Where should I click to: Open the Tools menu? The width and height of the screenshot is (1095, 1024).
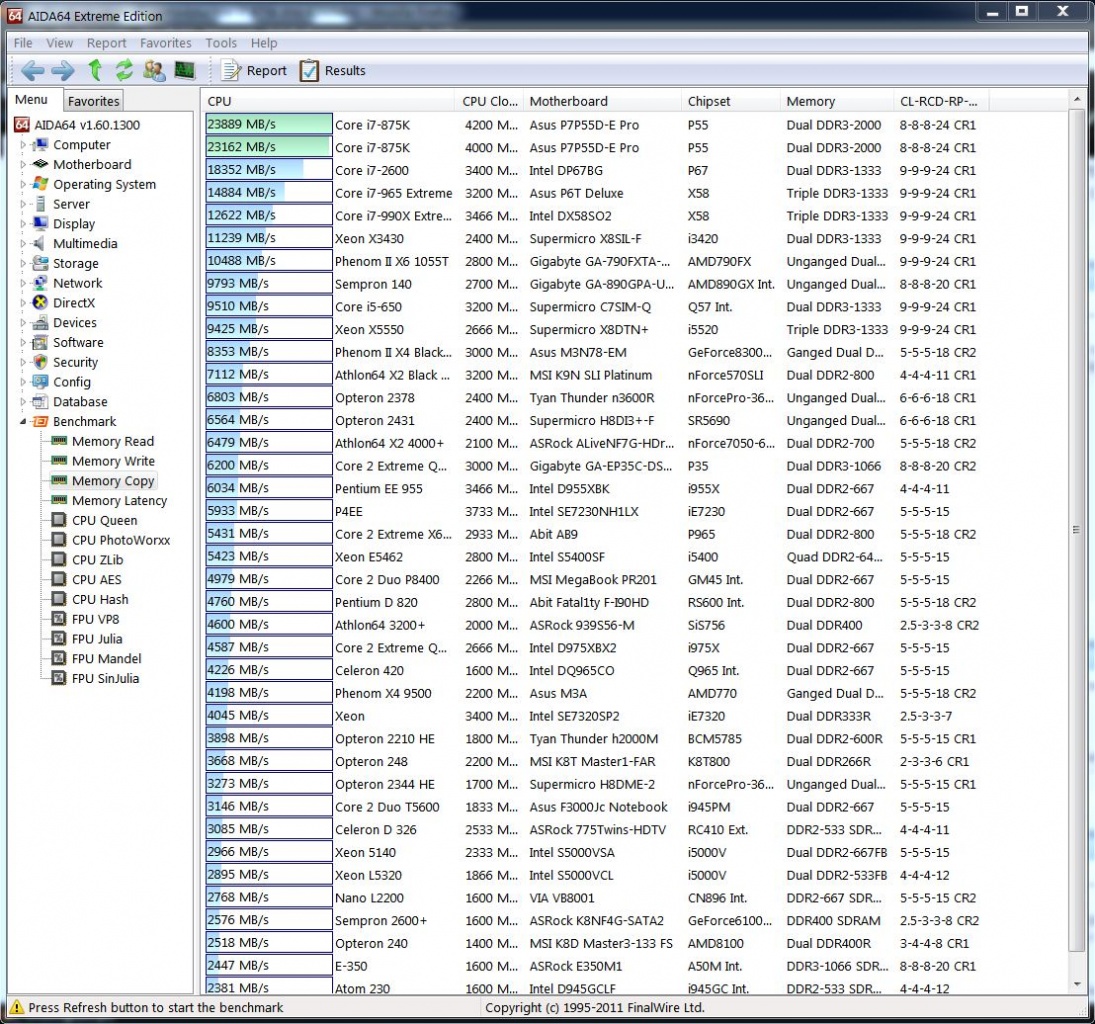coord(221,43)
